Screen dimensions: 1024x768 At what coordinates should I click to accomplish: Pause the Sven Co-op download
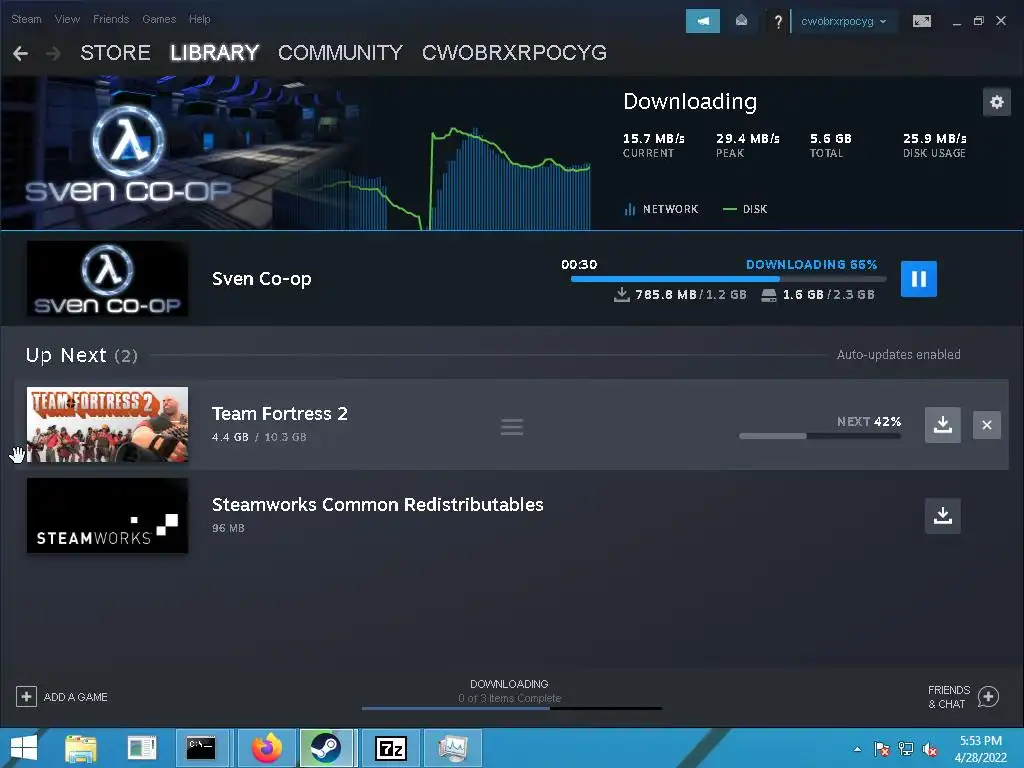(918, 279)
